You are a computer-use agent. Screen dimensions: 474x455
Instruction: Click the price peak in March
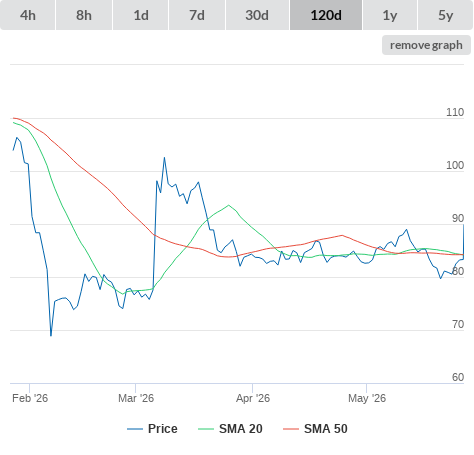point(164,158)
